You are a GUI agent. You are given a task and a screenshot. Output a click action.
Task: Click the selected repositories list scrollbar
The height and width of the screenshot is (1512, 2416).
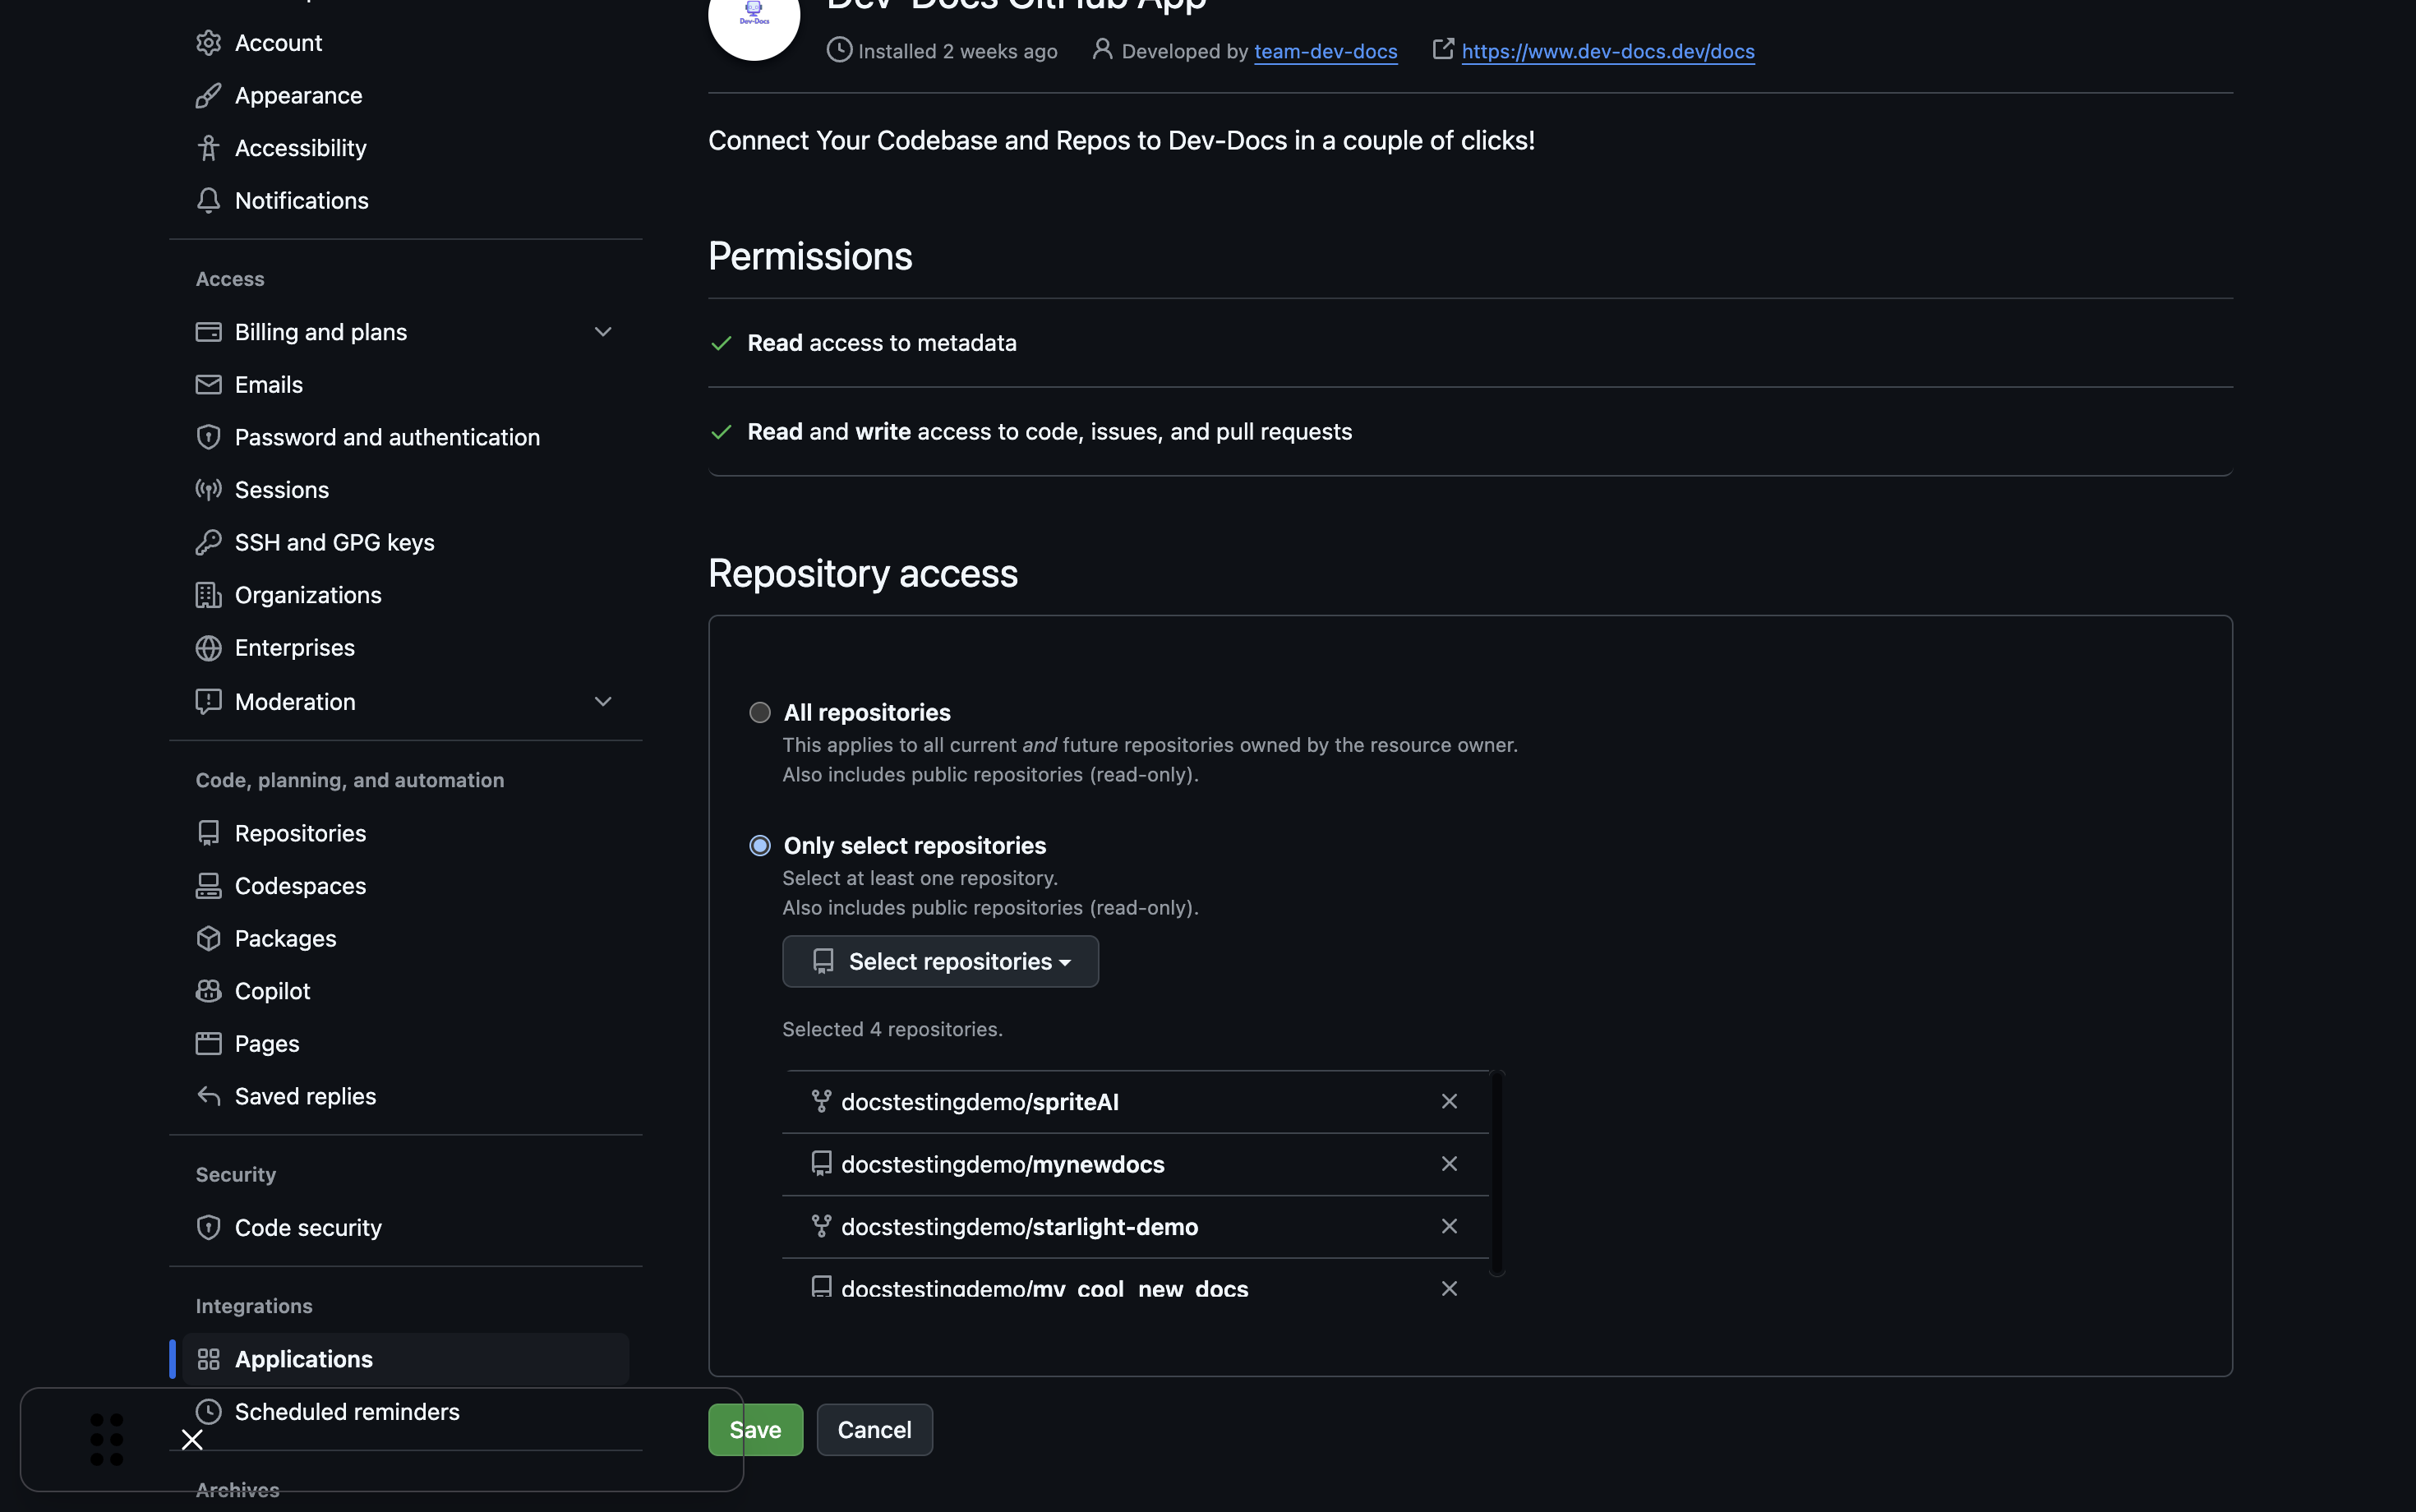[1497, 1173]
